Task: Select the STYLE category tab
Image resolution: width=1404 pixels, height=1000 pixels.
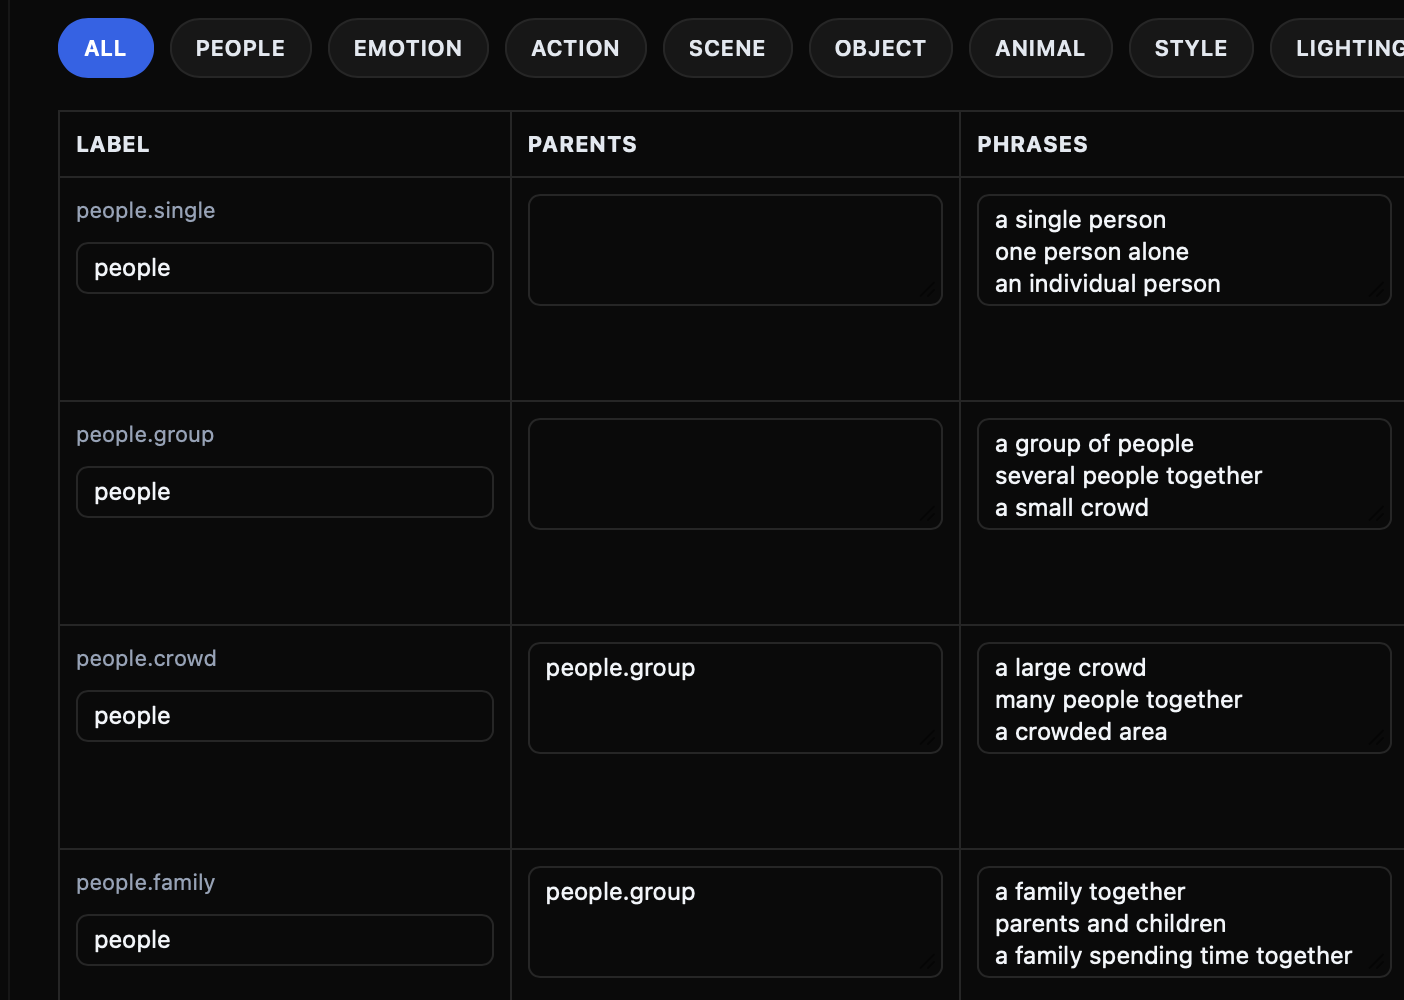Action: tap(1190, 48)
